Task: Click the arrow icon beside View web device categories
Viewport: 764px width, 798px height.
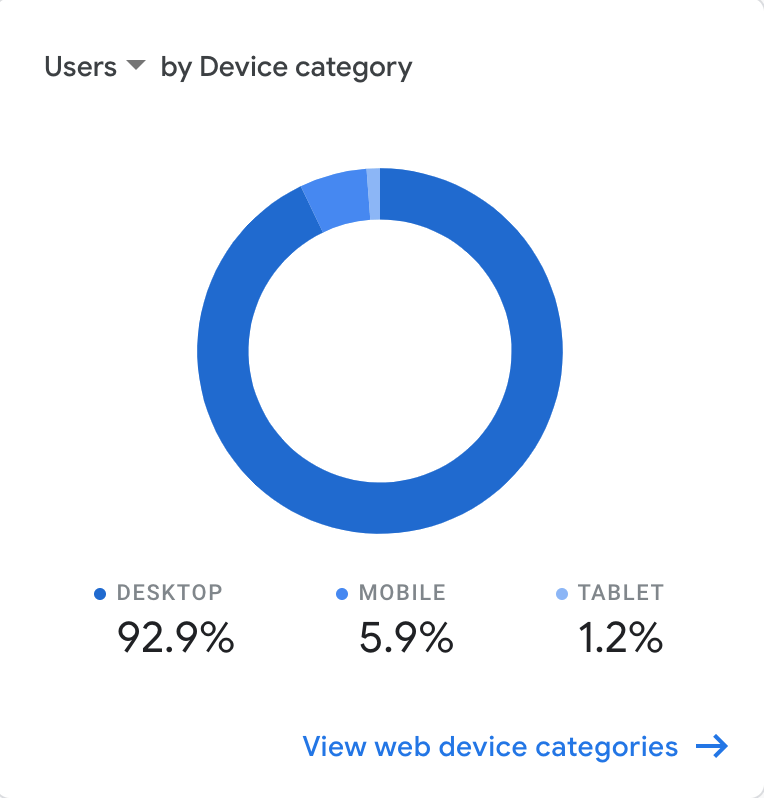Action: [x=712, y=746]
